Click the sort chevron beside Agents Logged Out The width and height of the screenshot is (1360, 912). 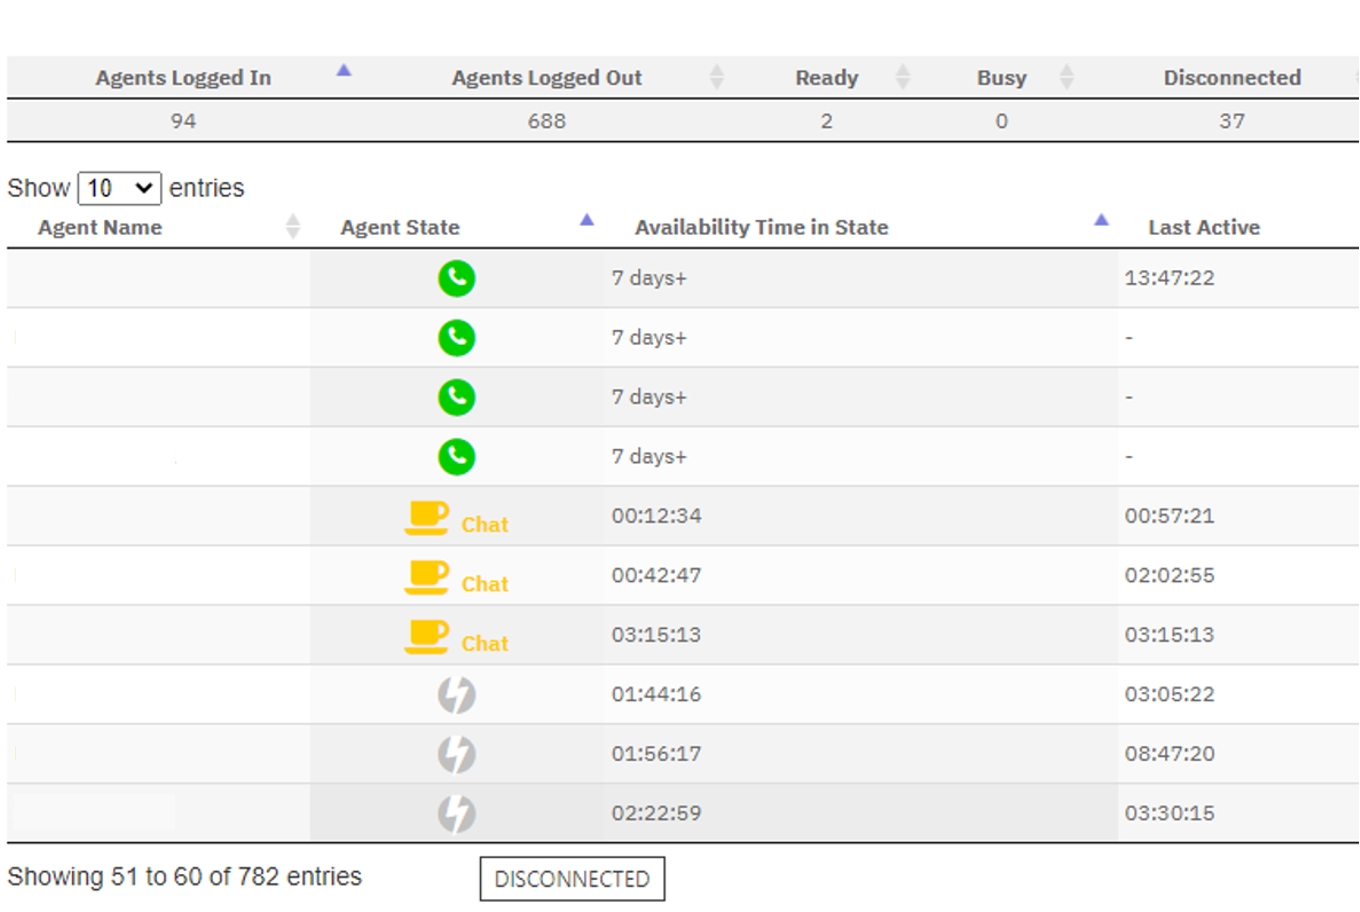716,77
